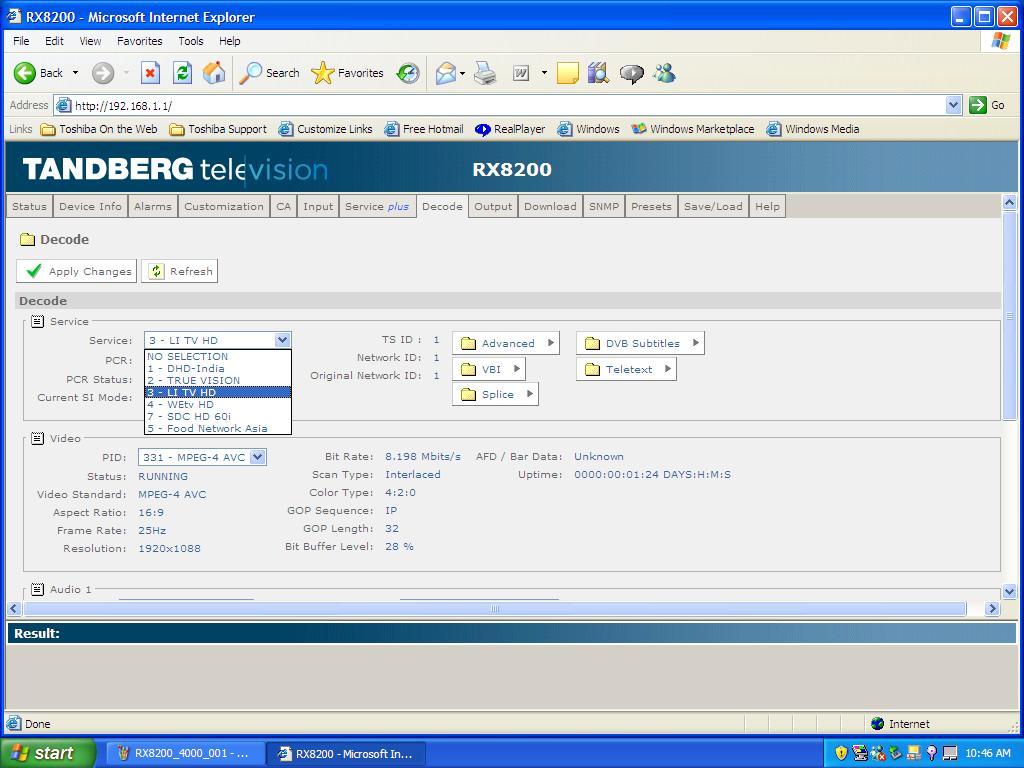Switch to the Alarms tab
Image resolution: width=1024 pixels, height=768 pixels.
click(x=153, y=206)
